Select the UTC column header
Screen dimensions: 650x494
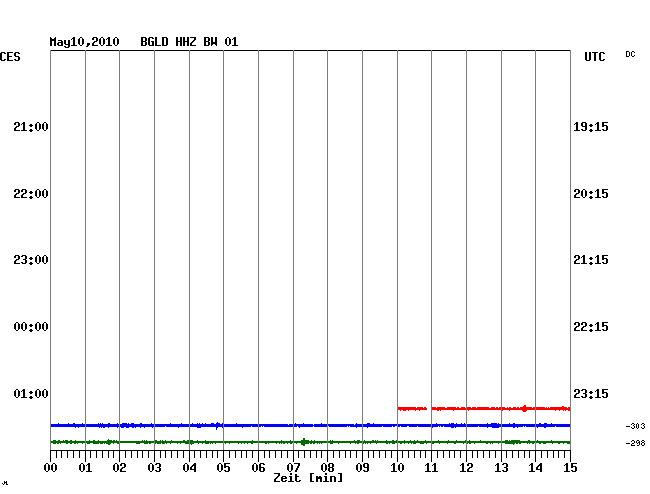click(x=595, y=58)
